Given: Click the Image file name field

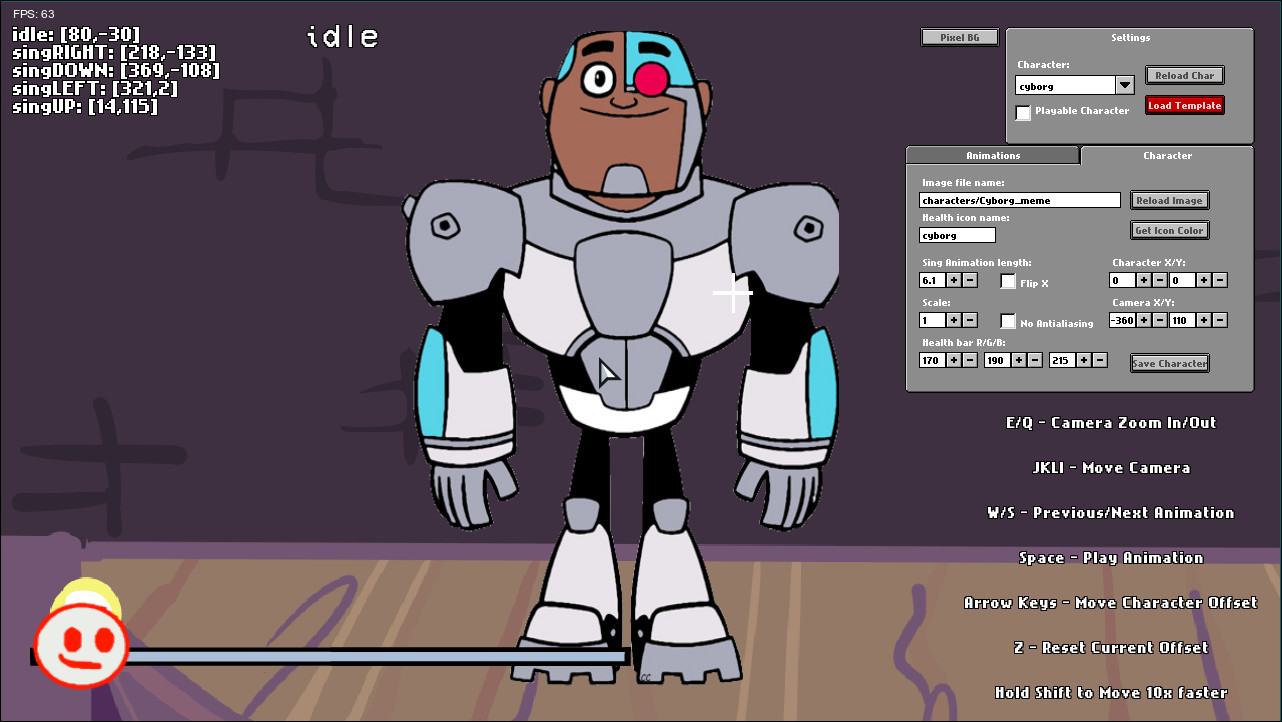Looking at the screenshot, I should (1020, 200).
